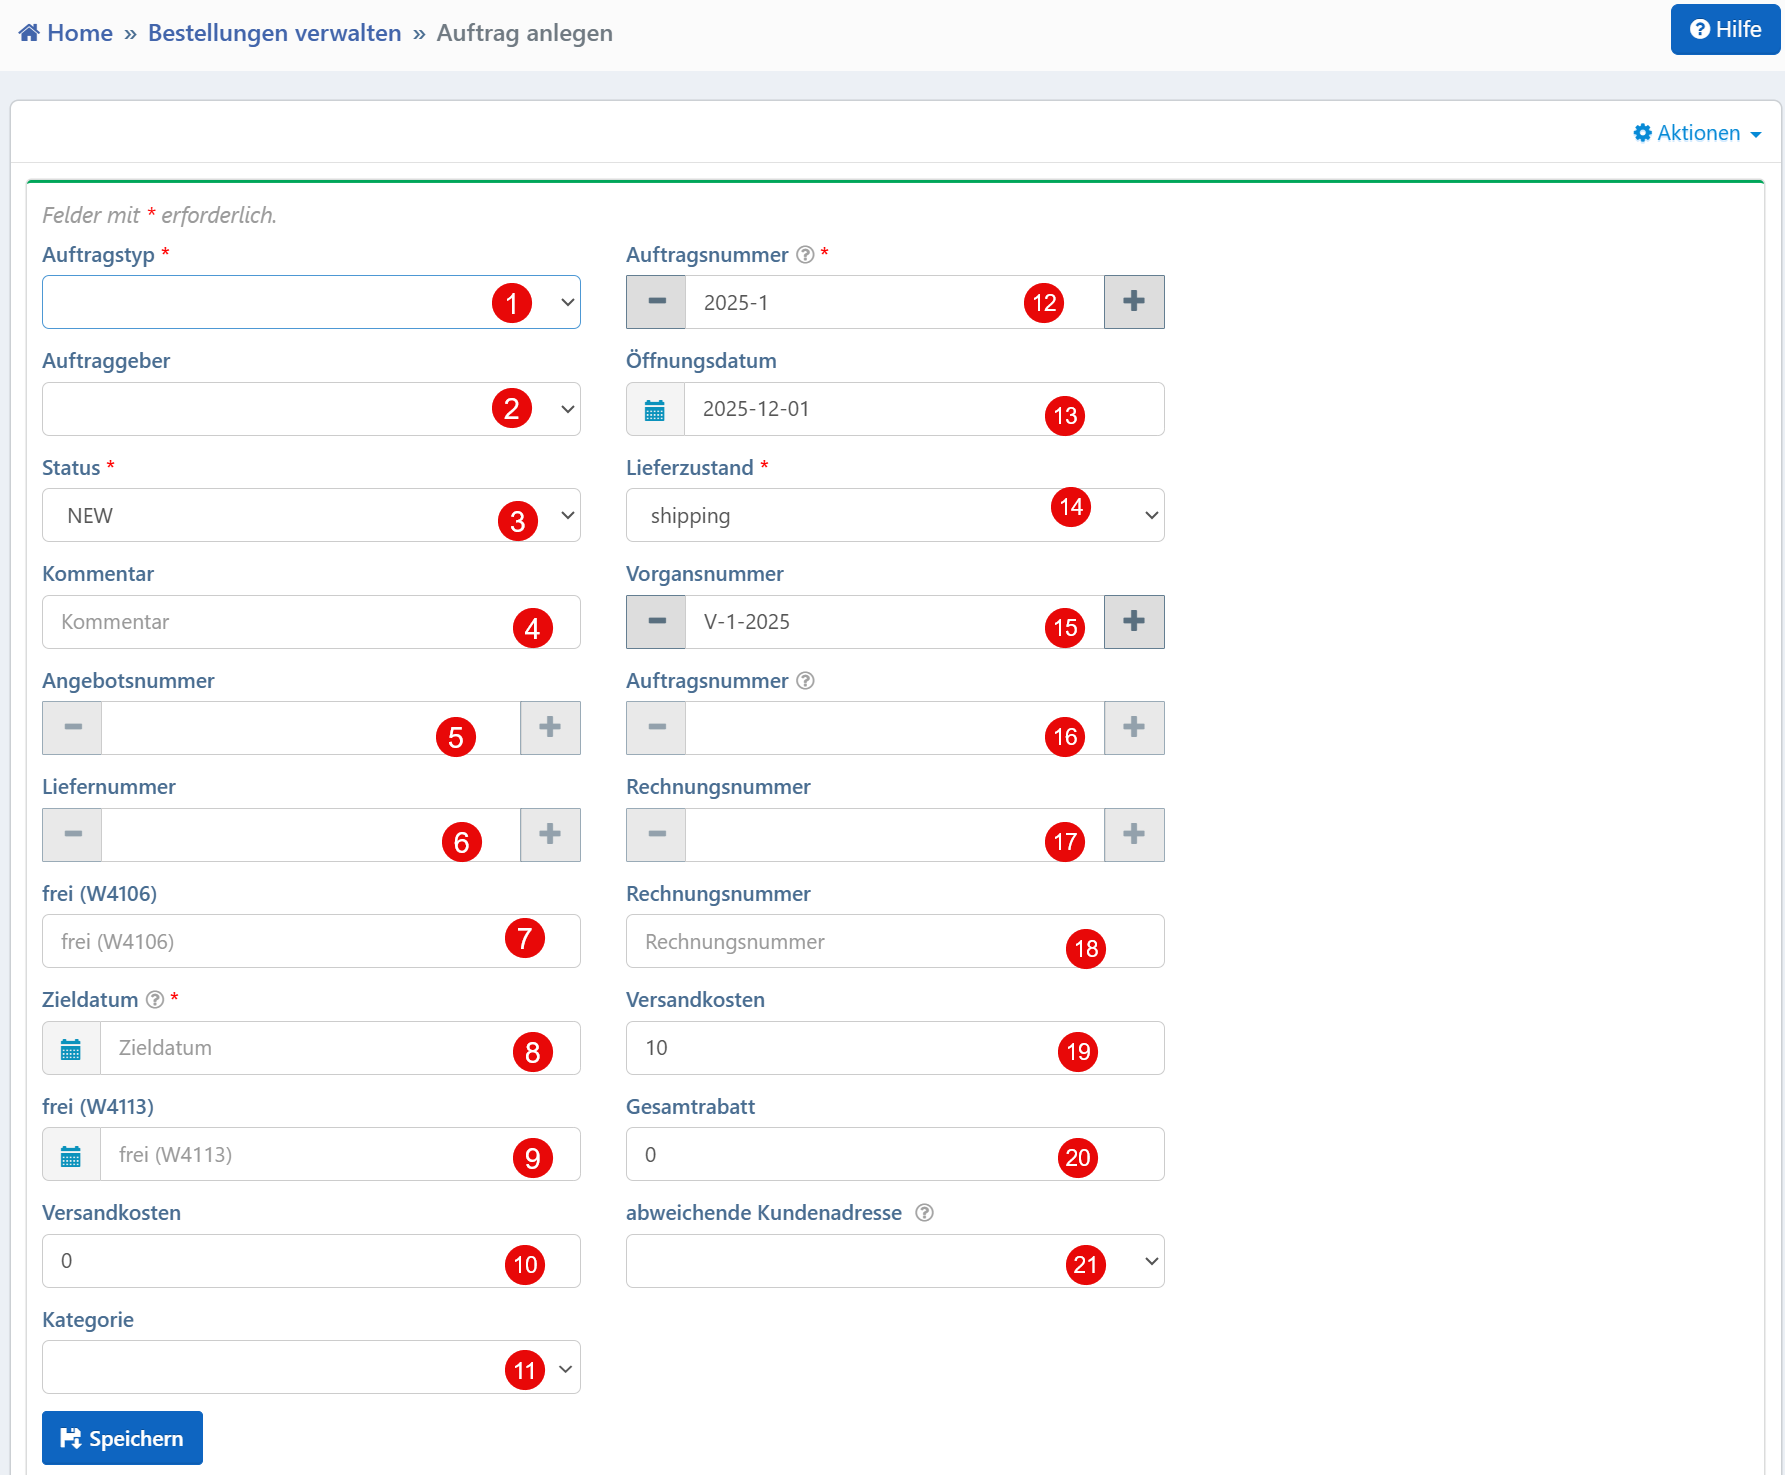Click the plus button beside Auftragsnummer 2025-1

coord(1133,302)
